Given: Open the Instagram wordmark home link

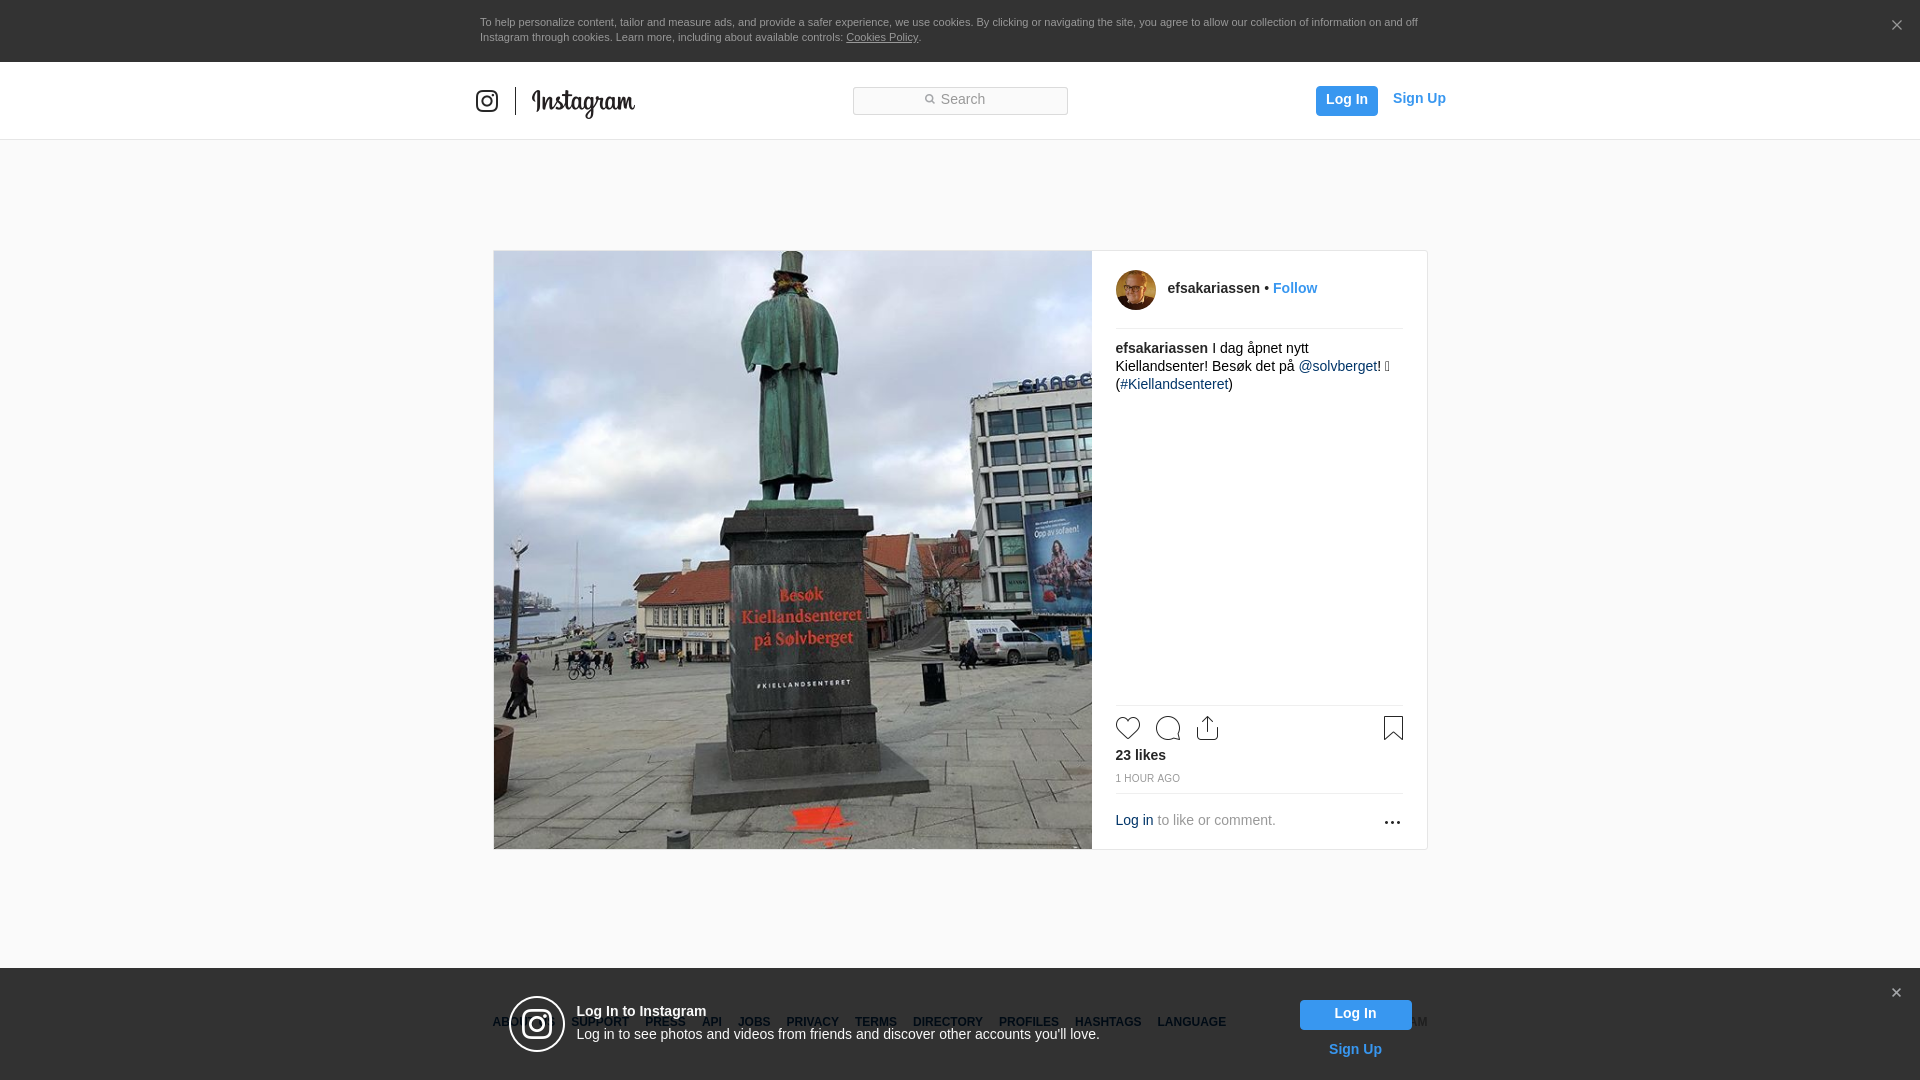Looking at the screenshot, I should click(583, 103).
